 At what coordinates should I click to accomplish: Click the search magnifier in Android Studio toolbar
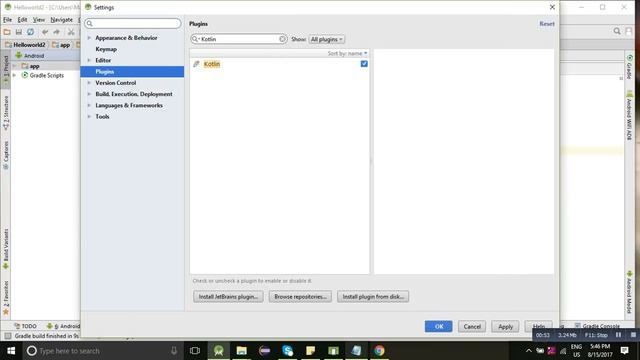pyautogui.click(x=617, y=31)
